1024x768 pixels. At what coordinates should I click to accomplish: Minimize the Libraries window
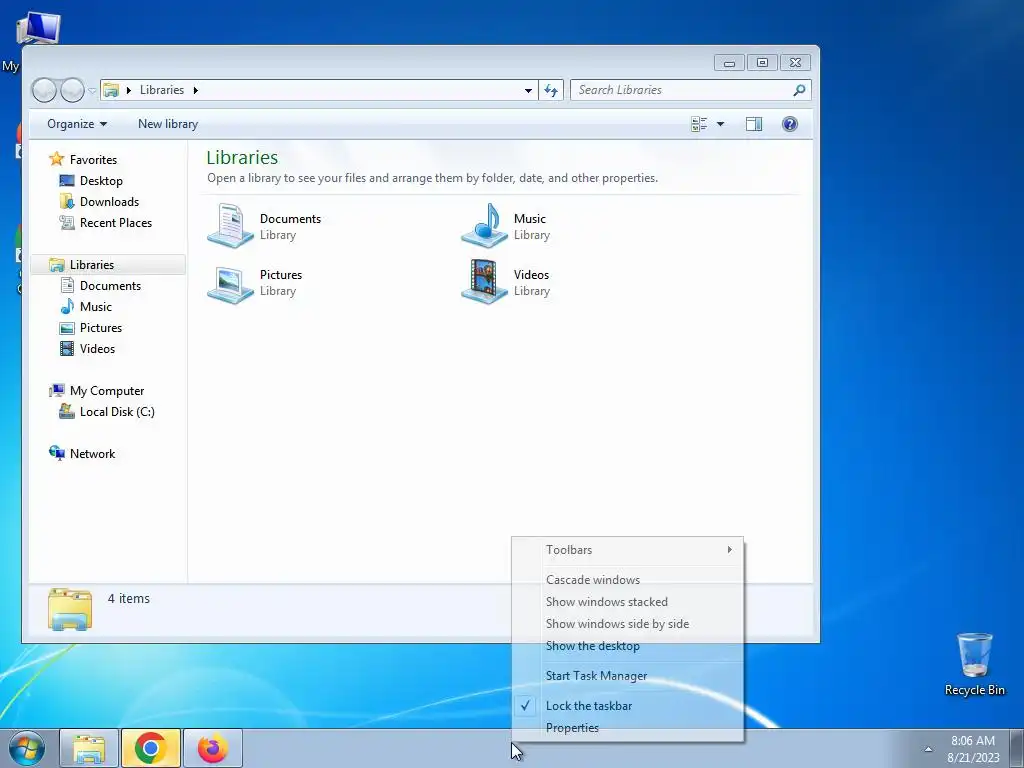point(729,63)
